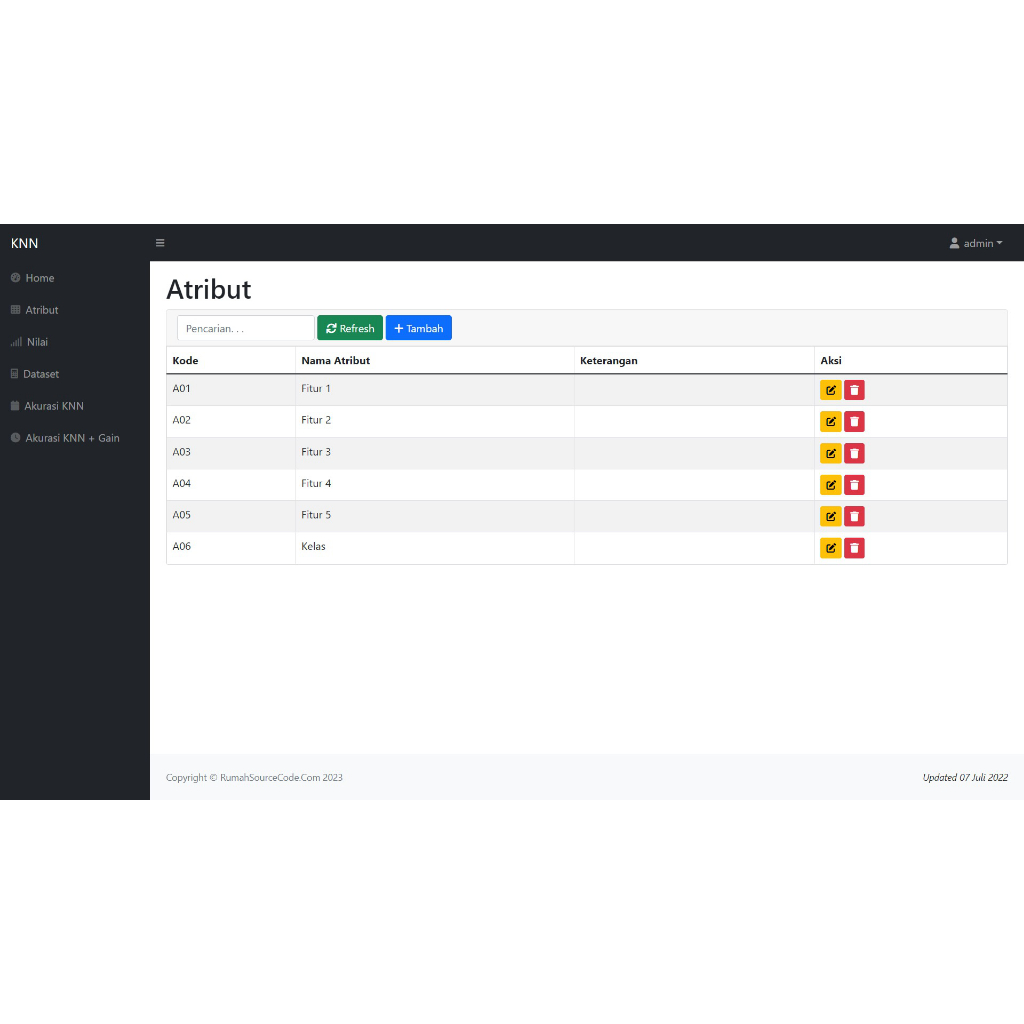Screen dimensions: 1024x1024
Task: Toggle sidebar with hamburger menu icon
Action: (160, 243)
